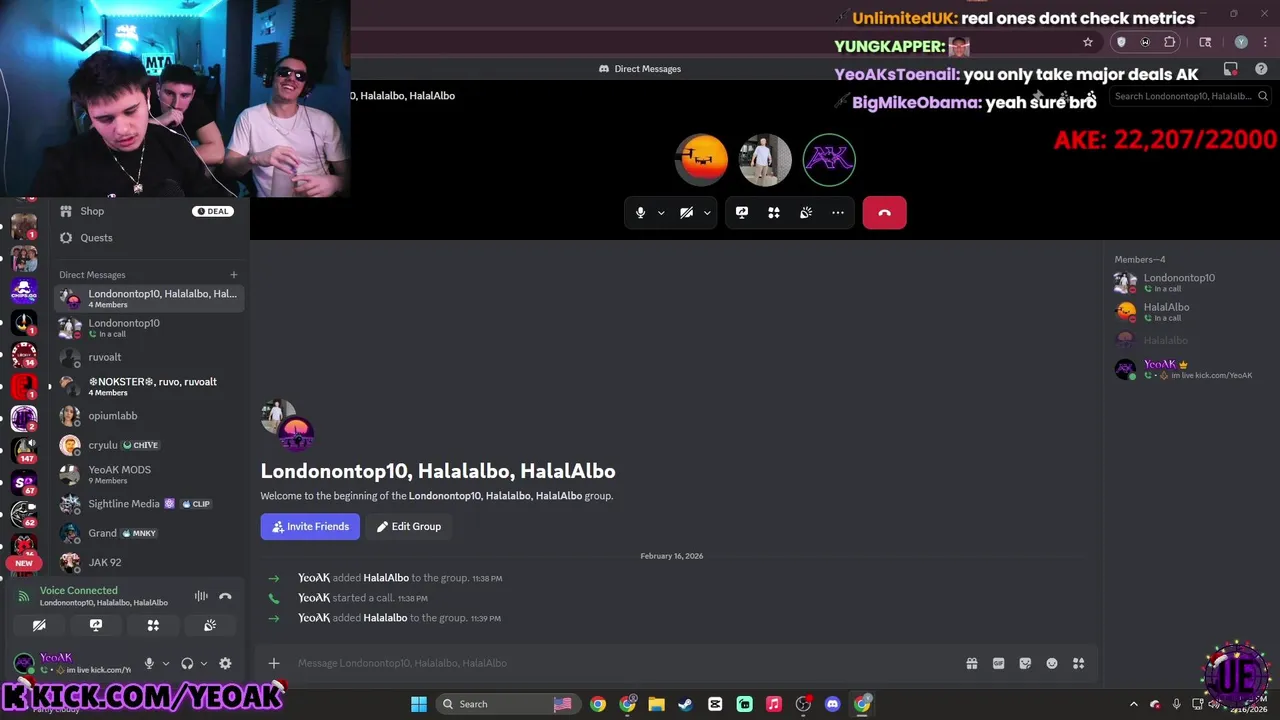Expand input device options beside user mic
The image size is (1280, 720).
(x=166, y=663)
